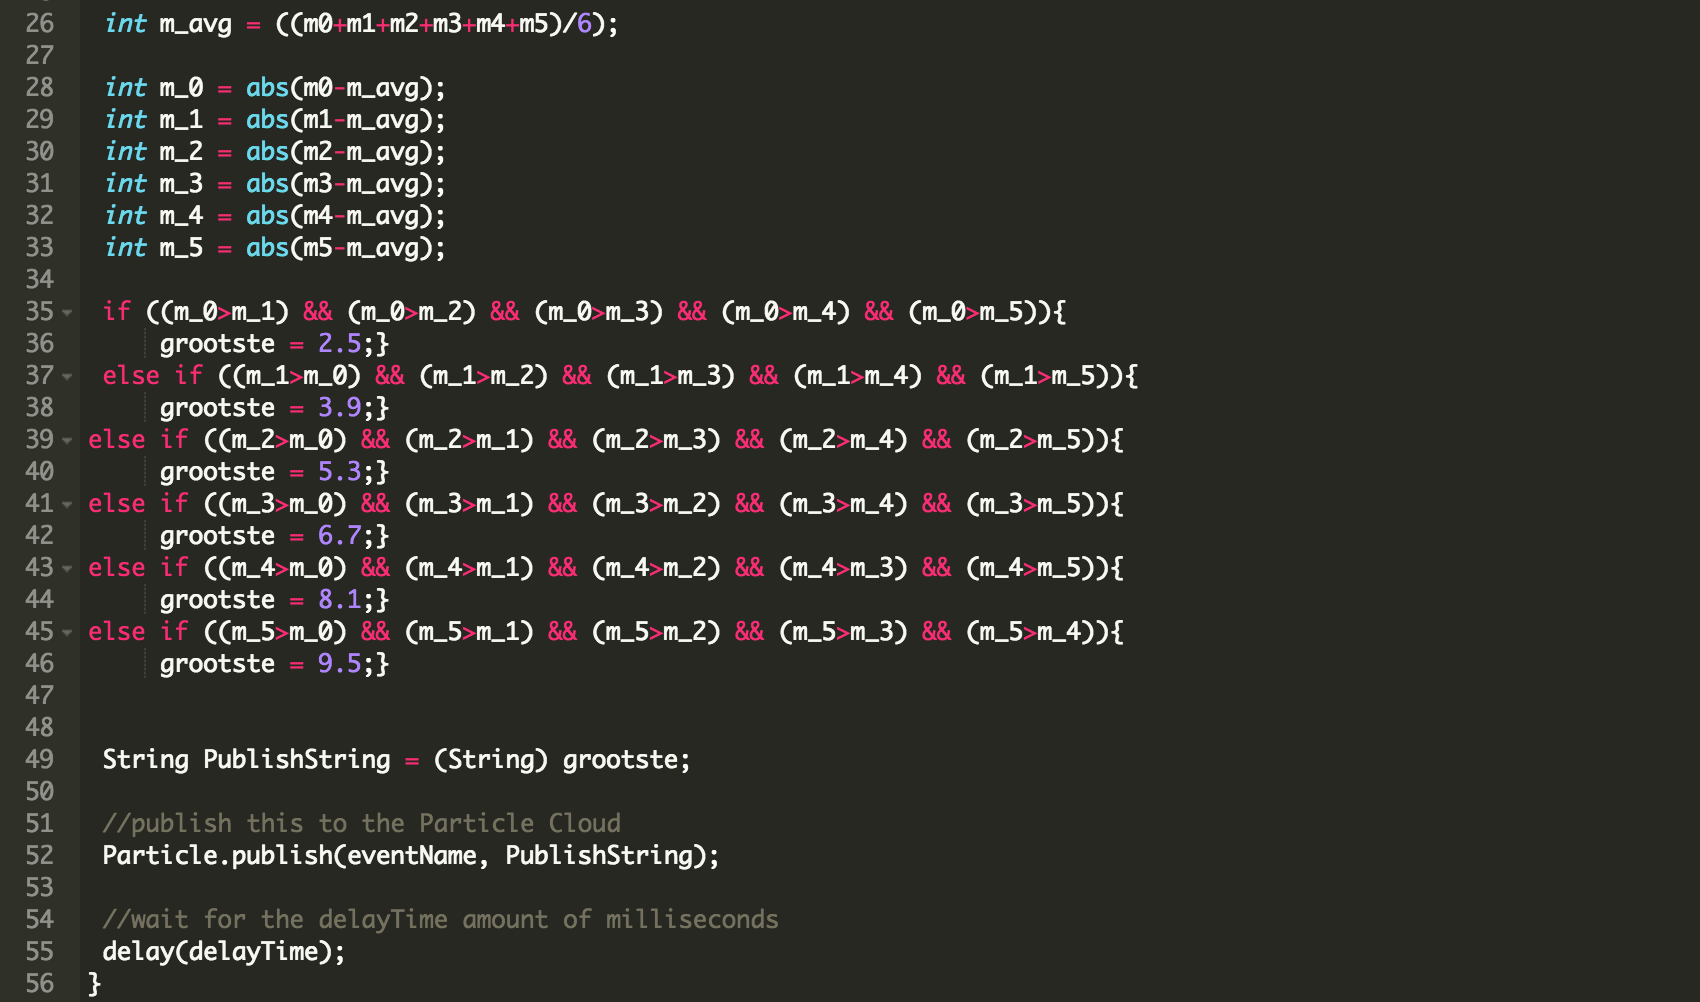Click the '//publish this to the Particle Cloud' comment

click(362, 823)
